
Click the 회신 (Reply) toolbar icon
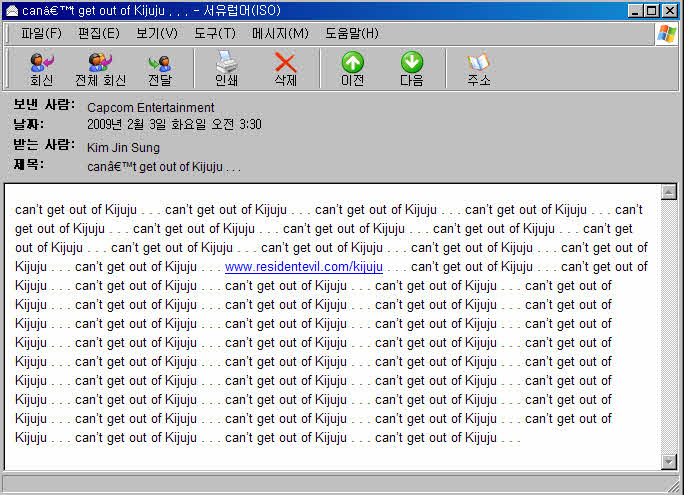(x=41, y=69)
